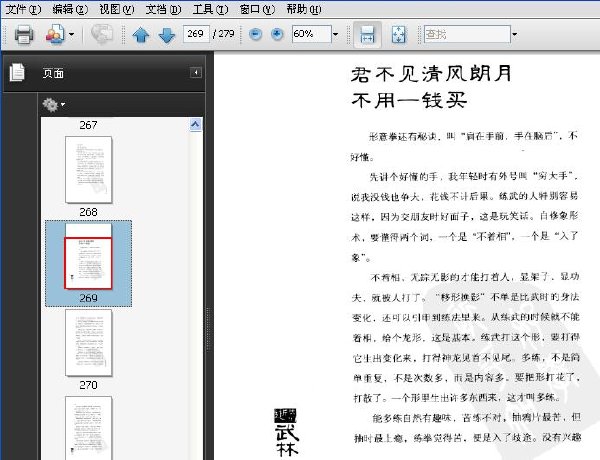This screenshot has width=600, height=460.
Task: Open the 窗口(W) menu
Action: [x=257, y=9]
